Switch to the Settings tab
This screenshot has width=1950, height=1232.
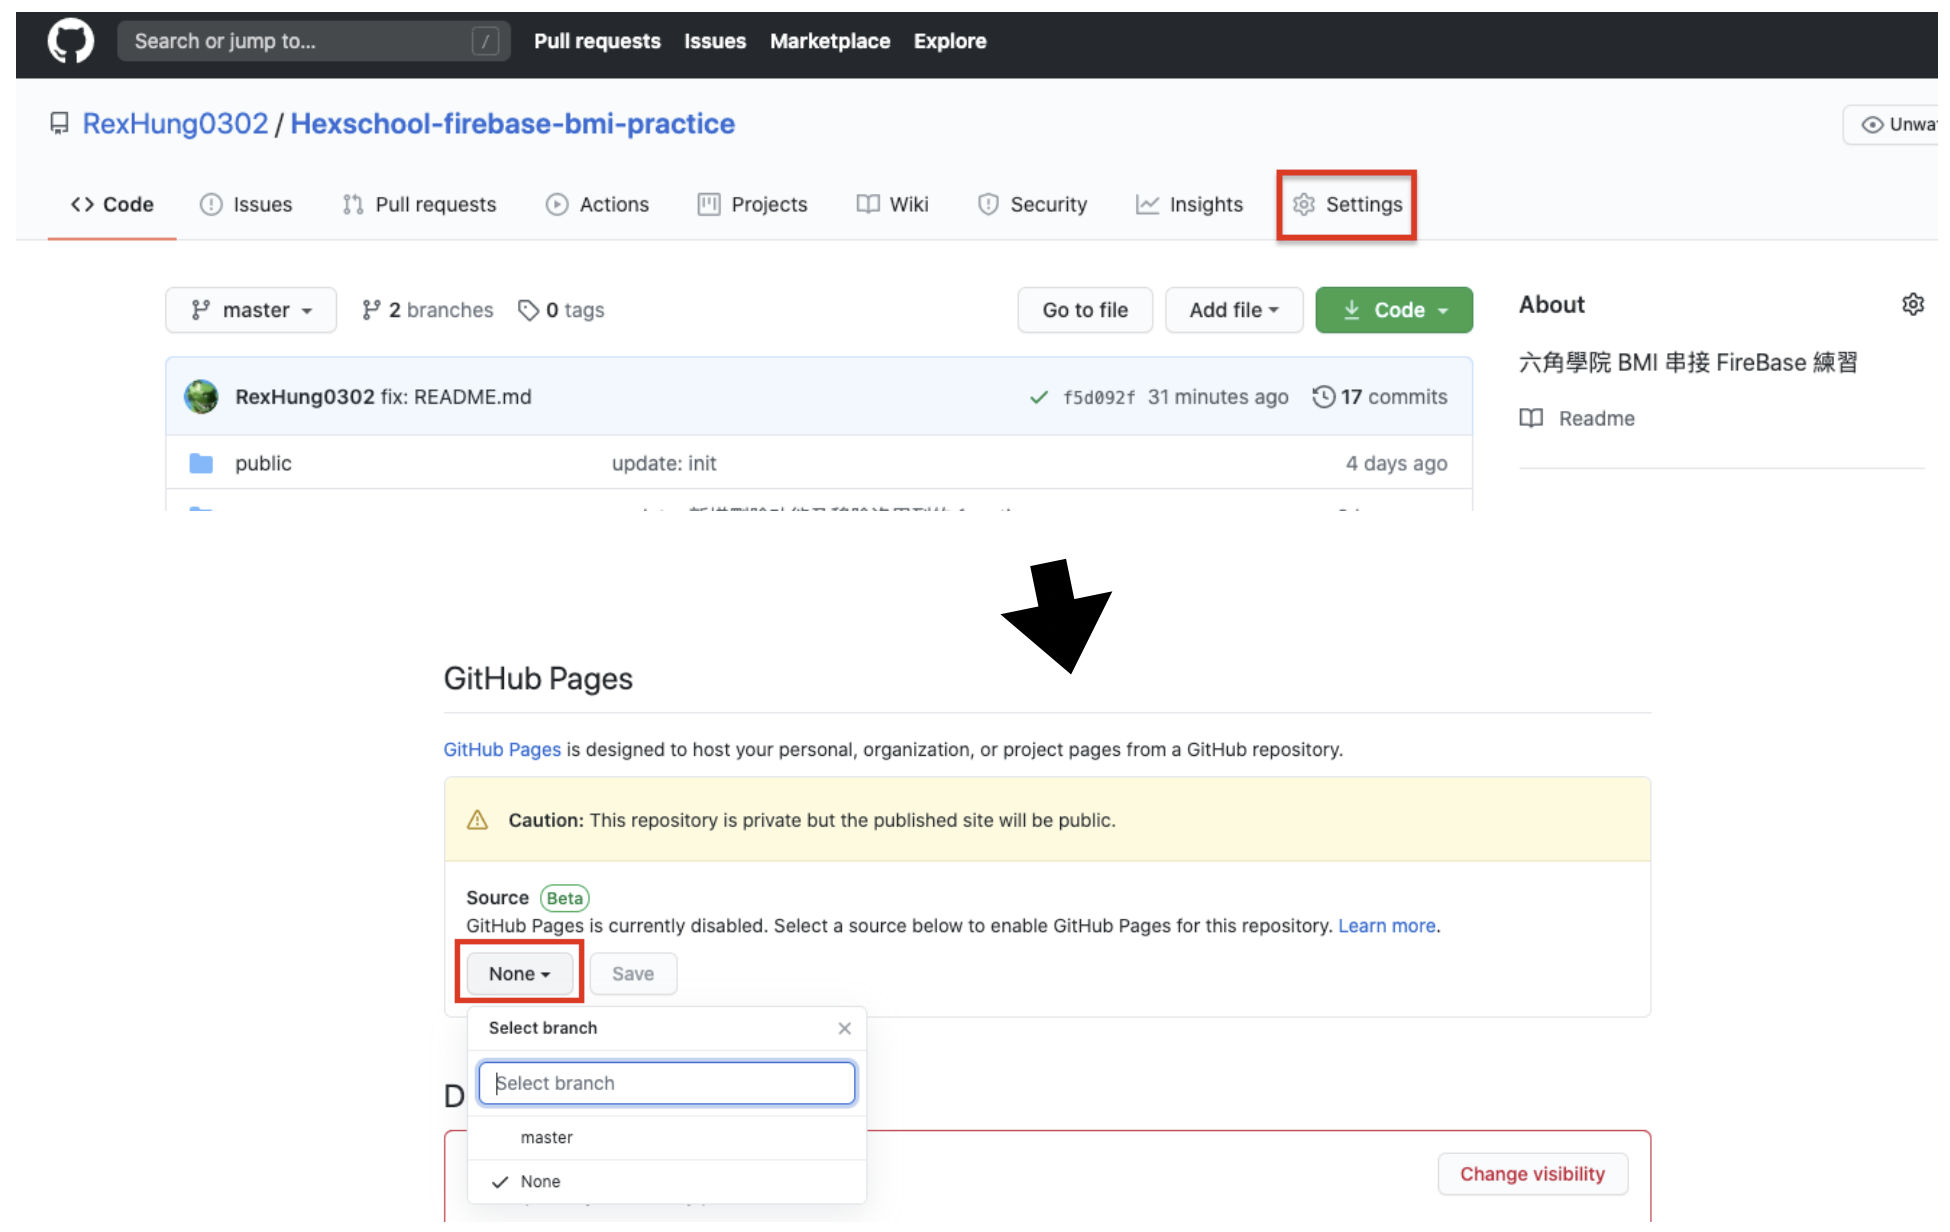pyautogui.click(x=1347, y=204)
